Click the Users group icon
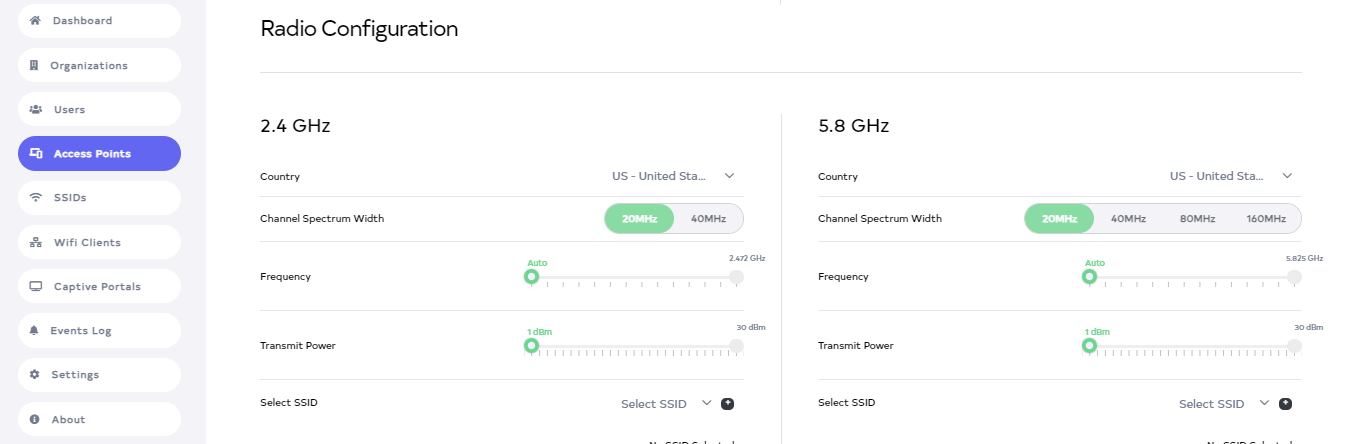 point(35,110)
